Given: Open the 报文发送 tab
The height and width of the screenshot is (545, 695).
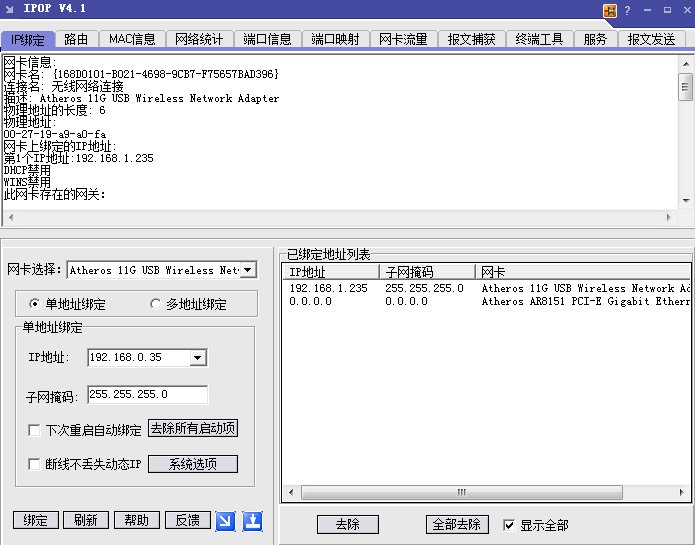Looking at the screenshot, I should [652, 39].
